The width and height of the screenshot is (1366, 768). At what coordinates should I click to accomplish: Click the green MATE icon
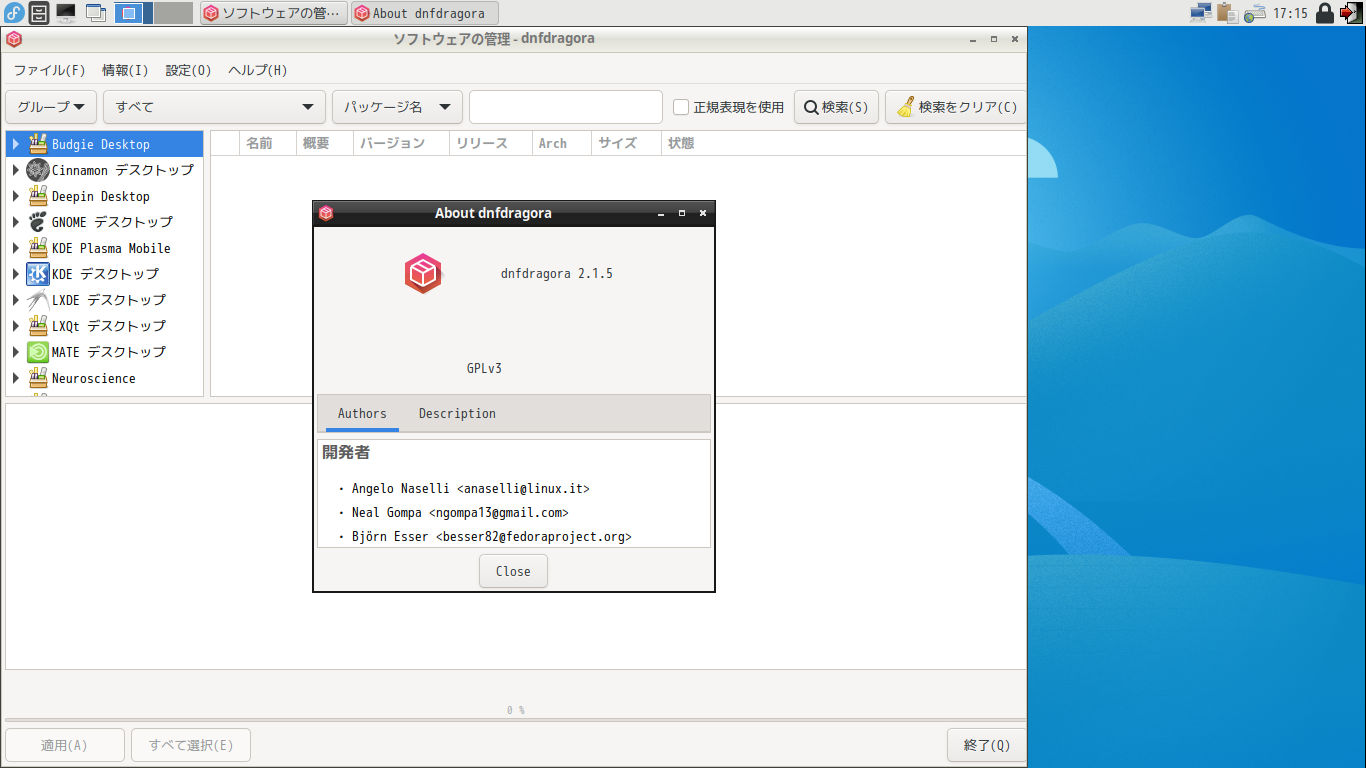click(38, 352)
